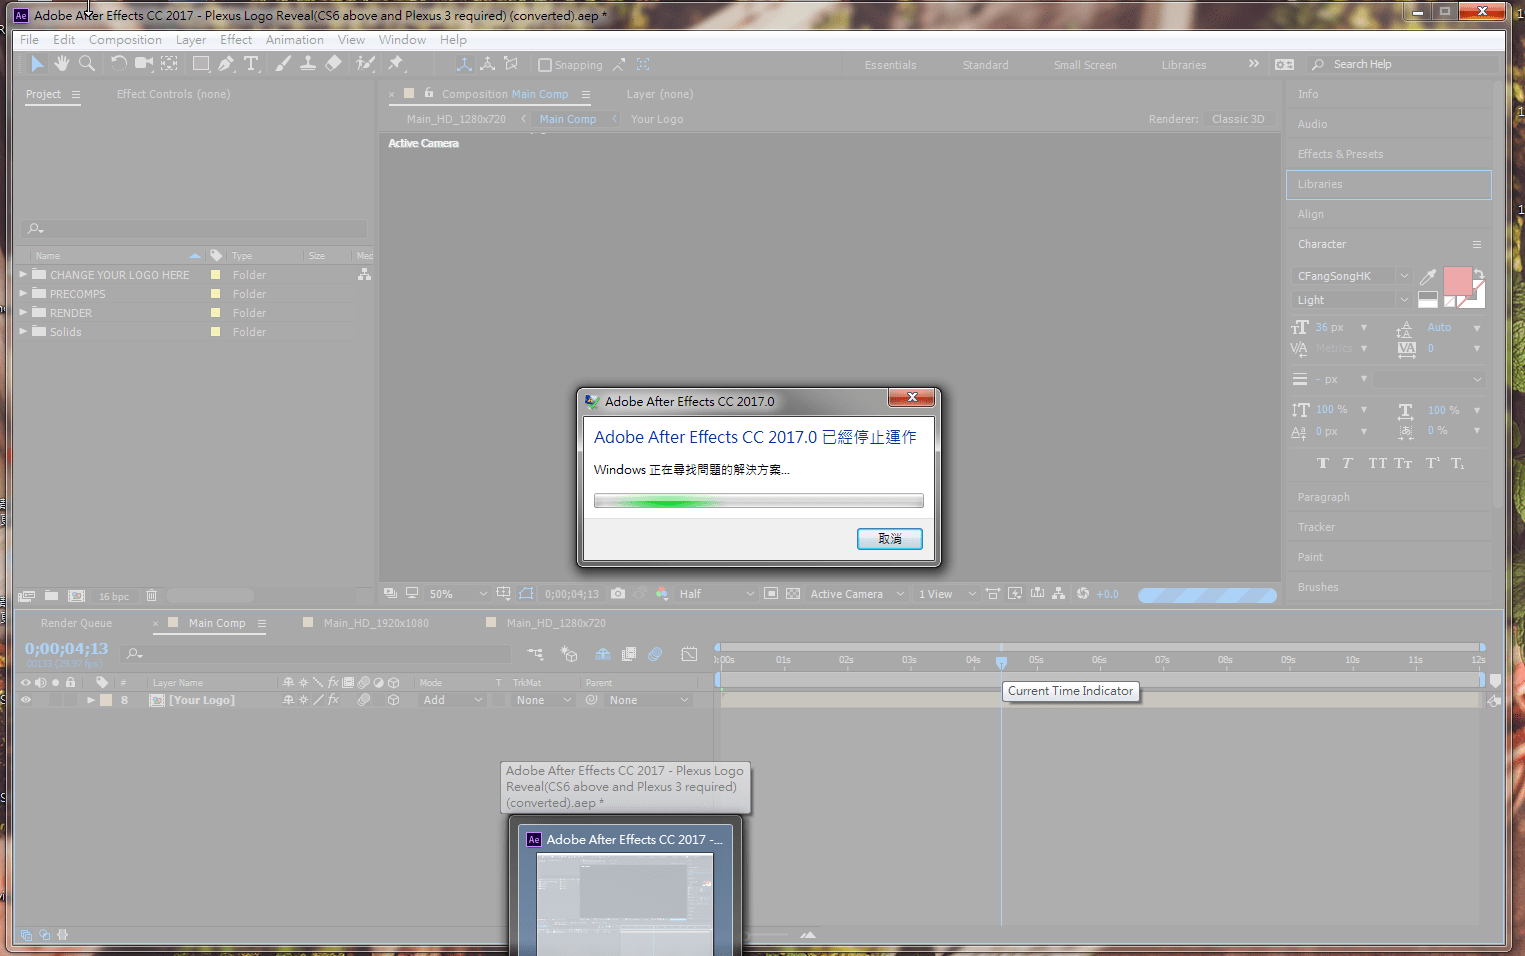This screenshot has width=1525, height=956.
Task: Open the Effect menu
Action: [x=236, y=40]
